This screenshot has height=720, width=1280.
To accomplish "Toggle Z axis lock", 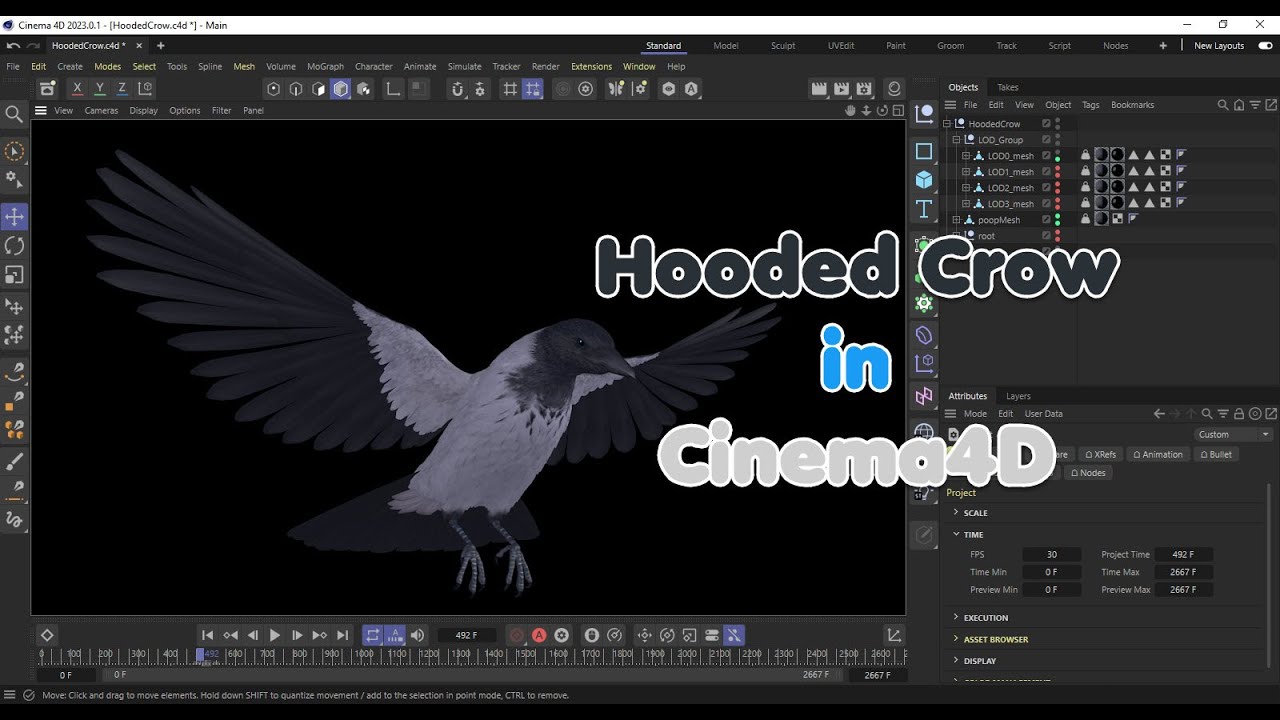I will tap(122, 89).
